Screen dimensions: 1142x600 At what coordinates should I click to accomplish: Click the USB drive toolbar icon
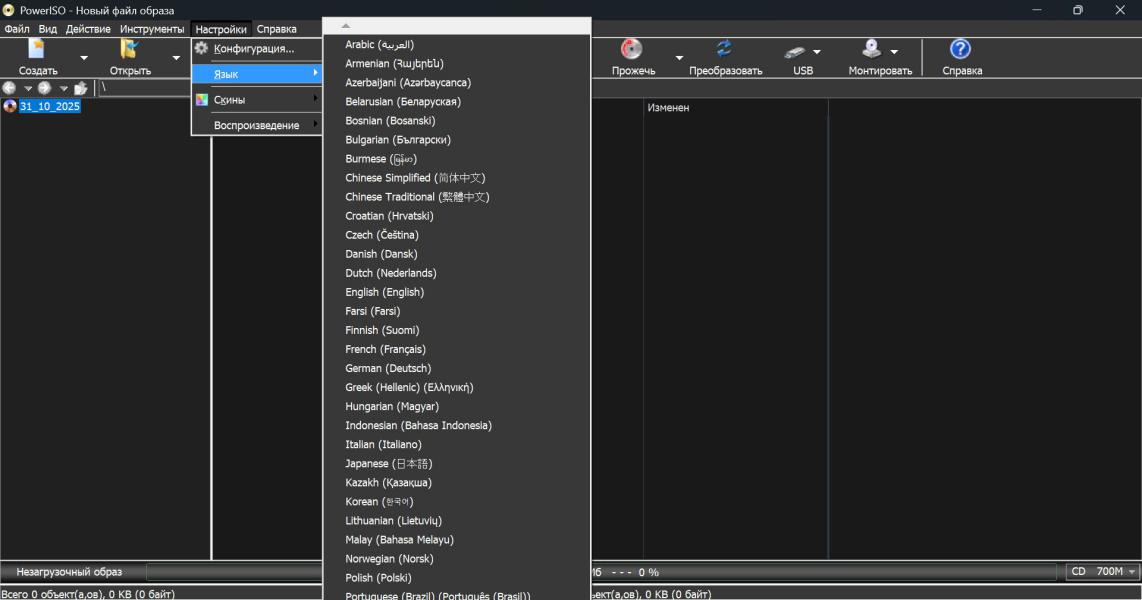click(x=796, y=52)
